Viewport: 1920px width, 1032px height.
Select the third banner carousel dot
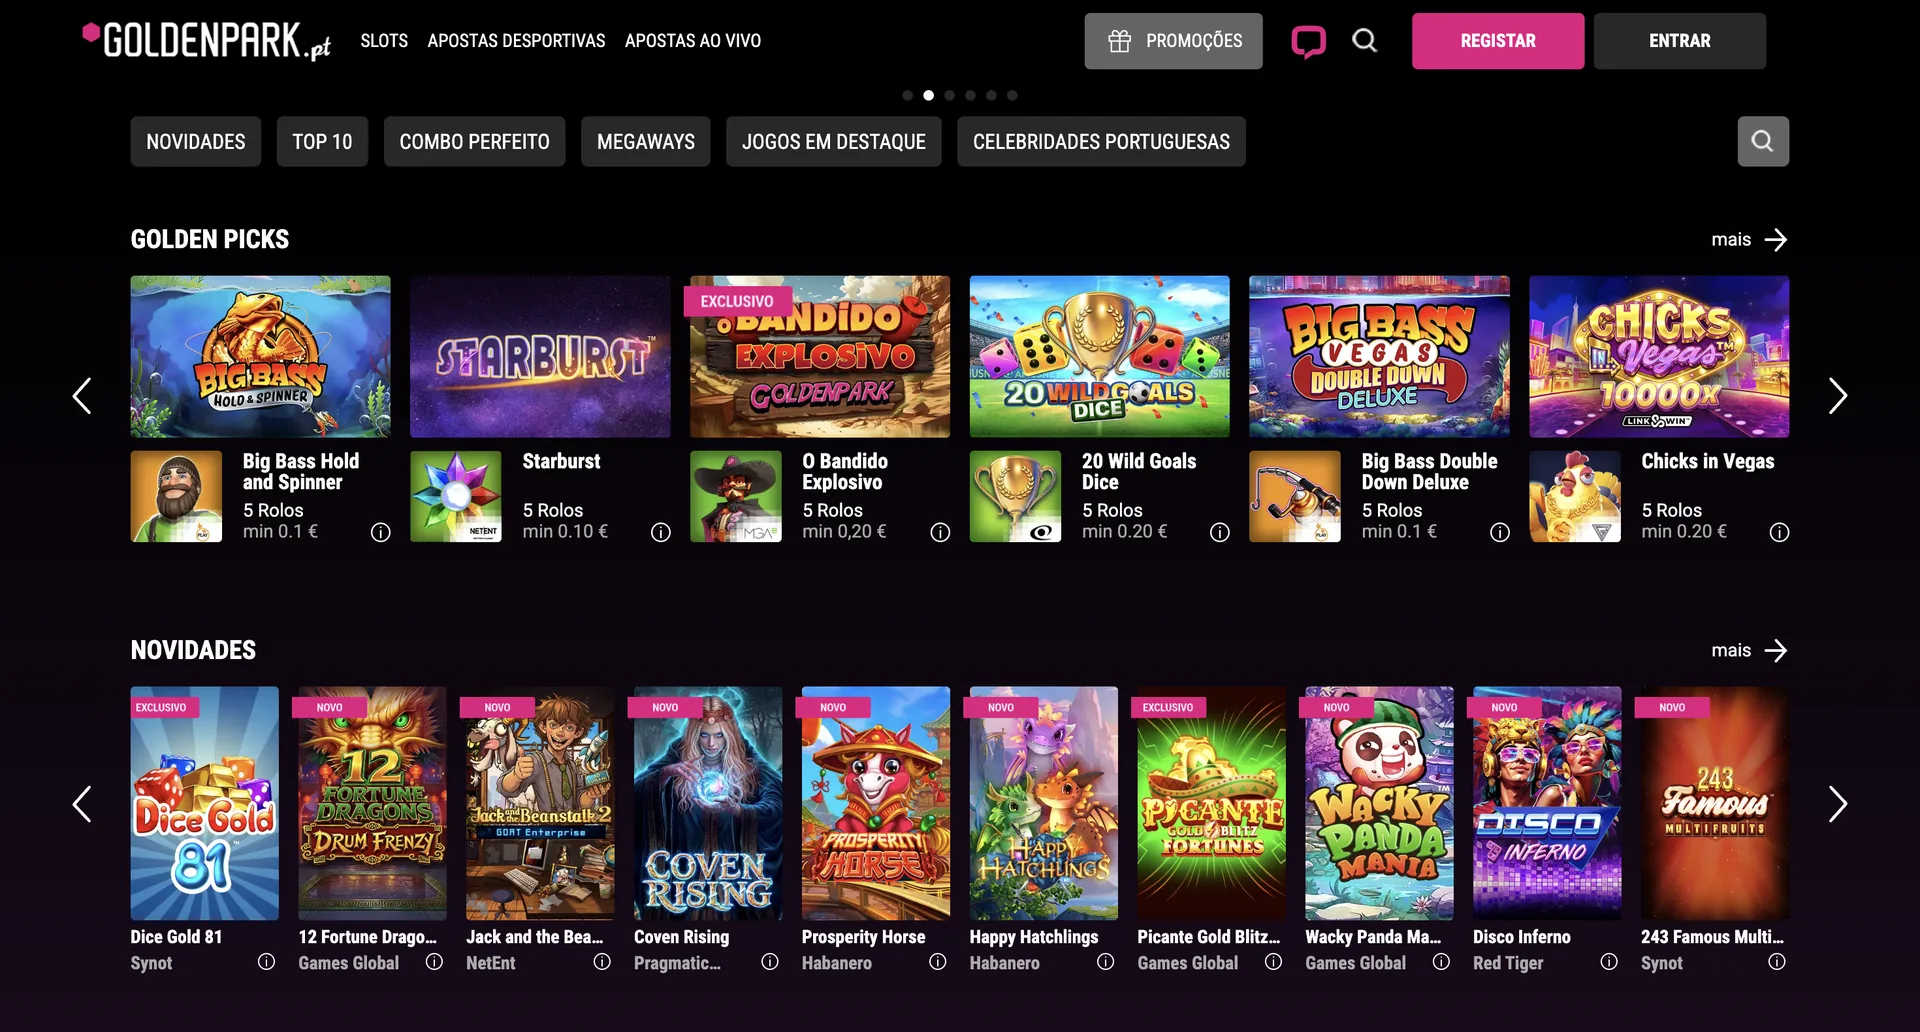click(950, 96)
